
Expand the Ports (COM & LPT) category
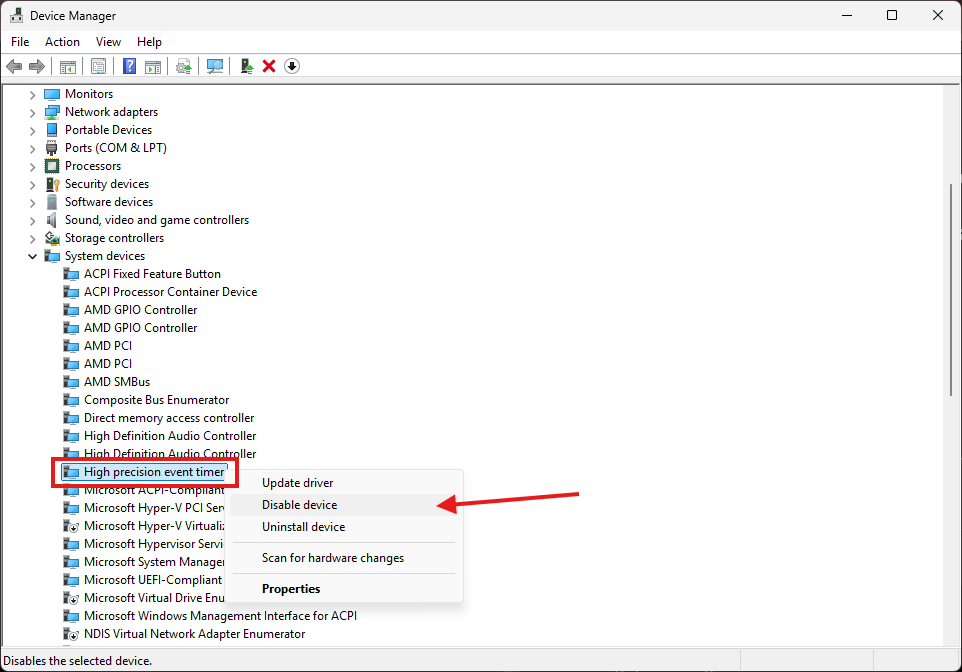click(33, 149)
